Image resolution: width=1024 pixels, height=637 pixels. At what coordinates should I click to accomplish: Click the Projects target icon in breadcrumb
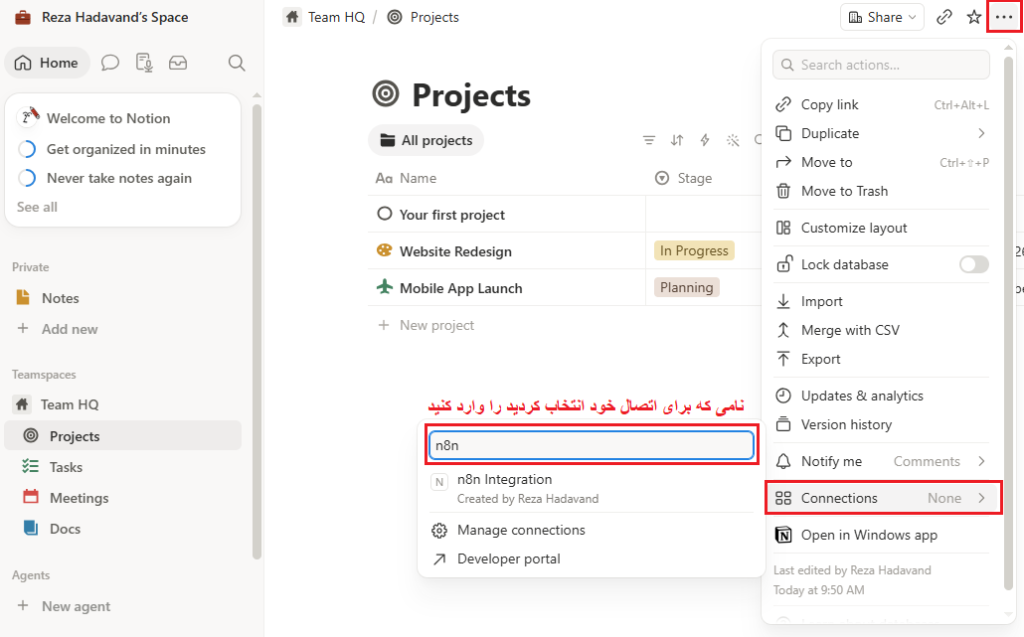point(394,17)
